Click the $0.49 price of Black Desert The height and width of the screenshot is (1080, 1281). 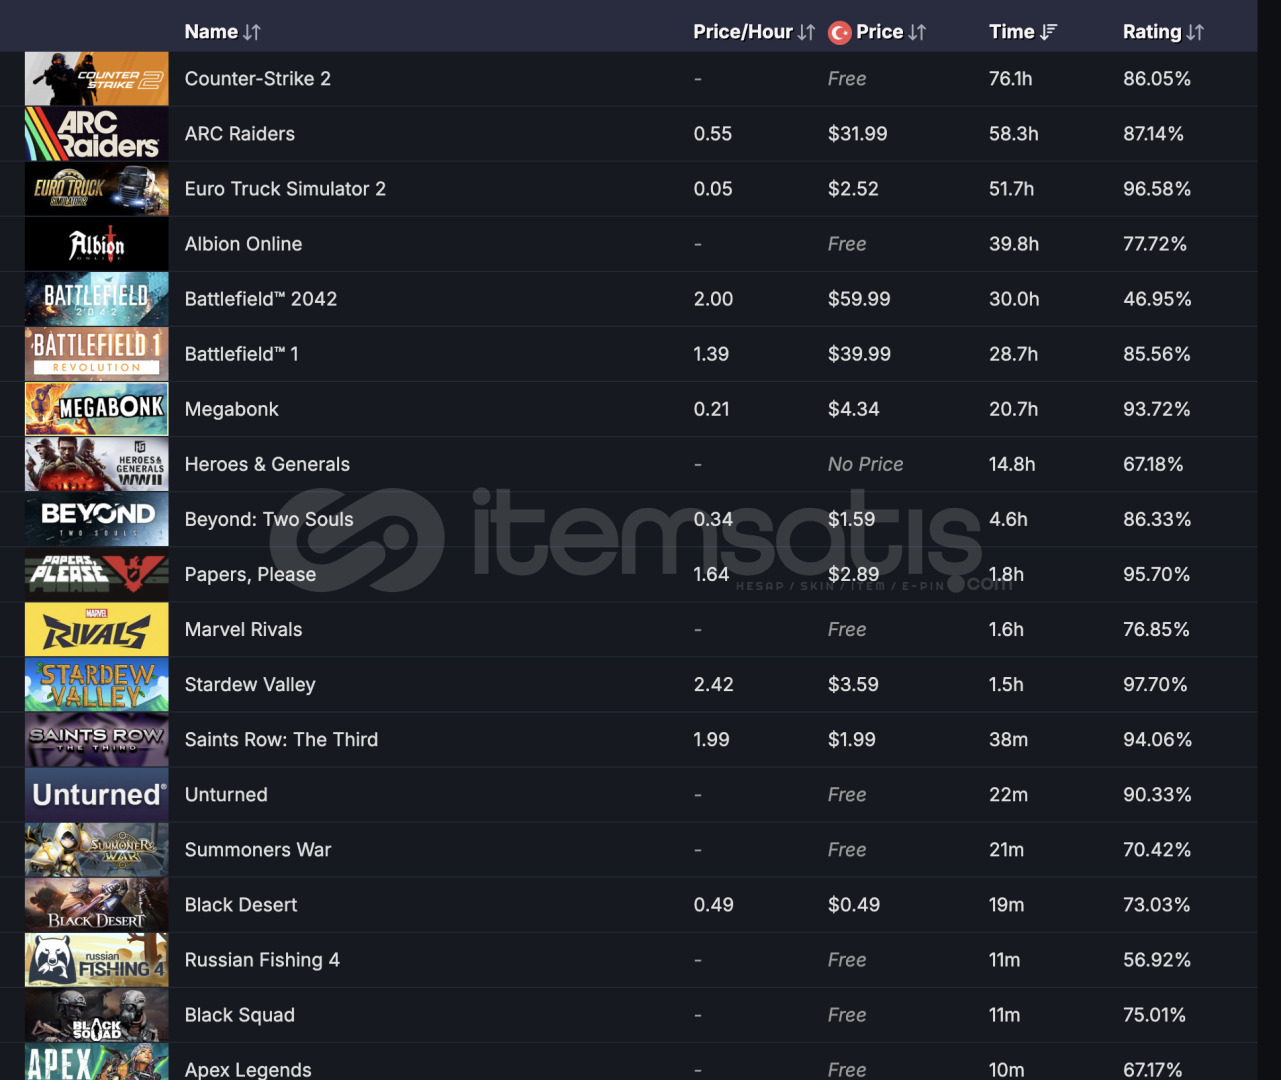point(854,905)
